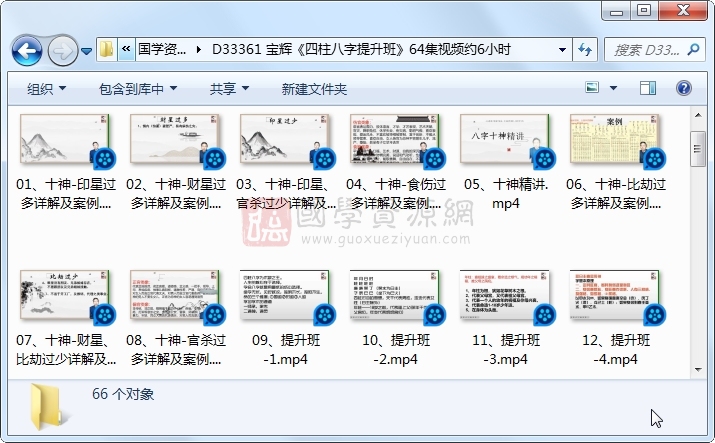The width and height of the screenshot is (715, 443).
Task: Select the 国学资... breadcrumb
Action: pyautogui.click(x=162, y=49)
